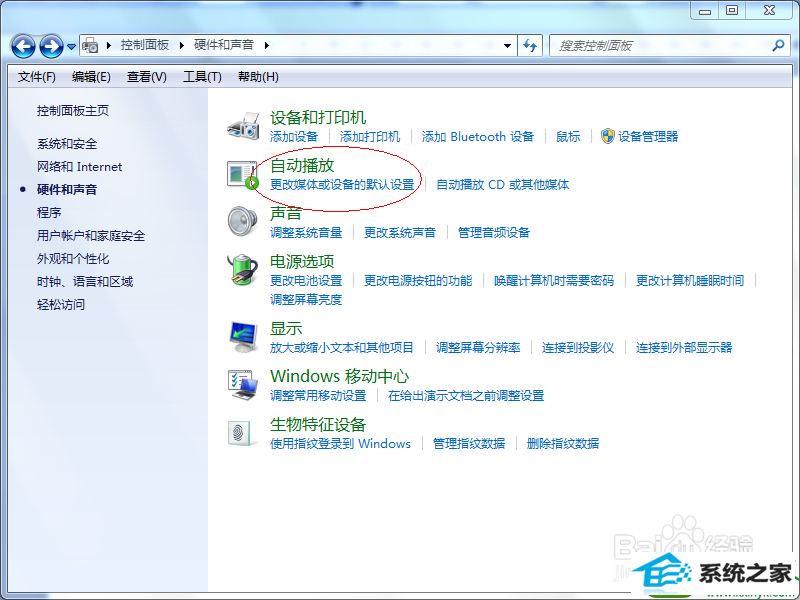
Task: Click 连接到投影仪 link
Action: 578,348
